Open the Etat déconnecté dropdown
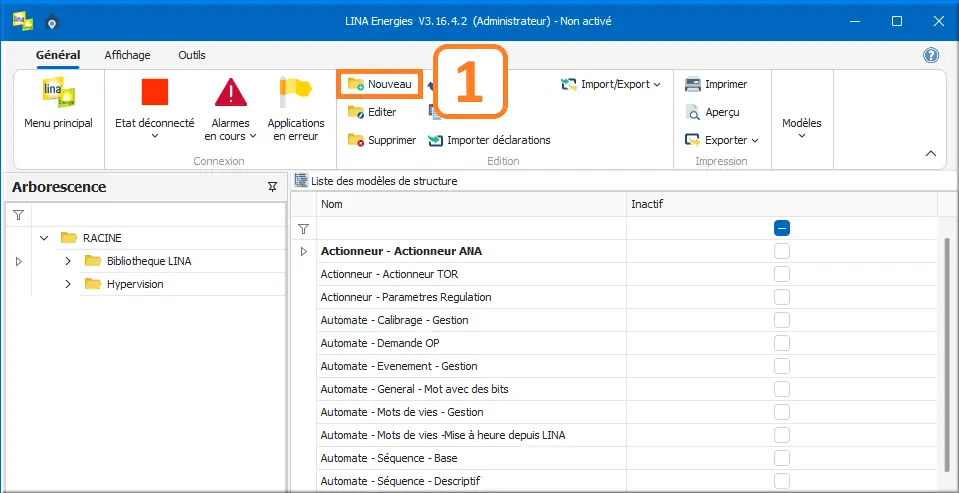 pyautogui.click(x=154, y=136)
